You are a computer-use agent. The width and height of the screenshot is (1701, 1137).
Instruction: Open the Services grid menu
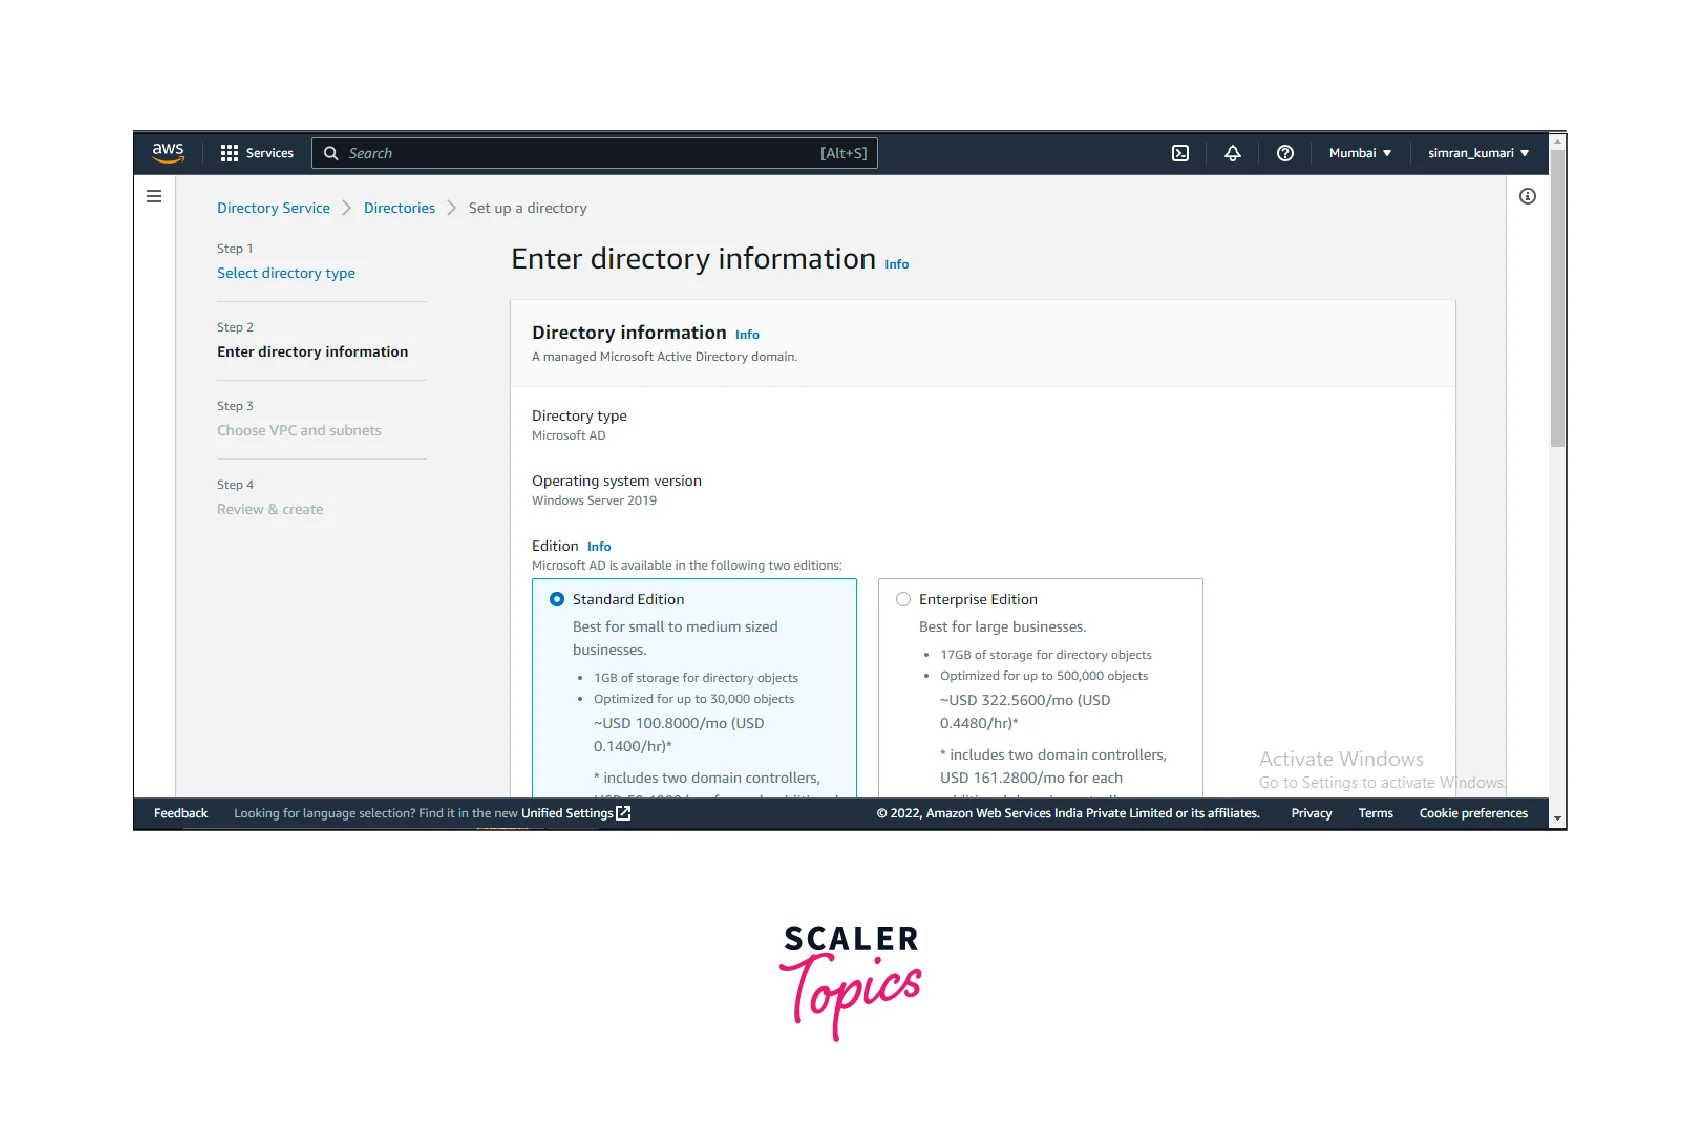click(x=257, y=153)
